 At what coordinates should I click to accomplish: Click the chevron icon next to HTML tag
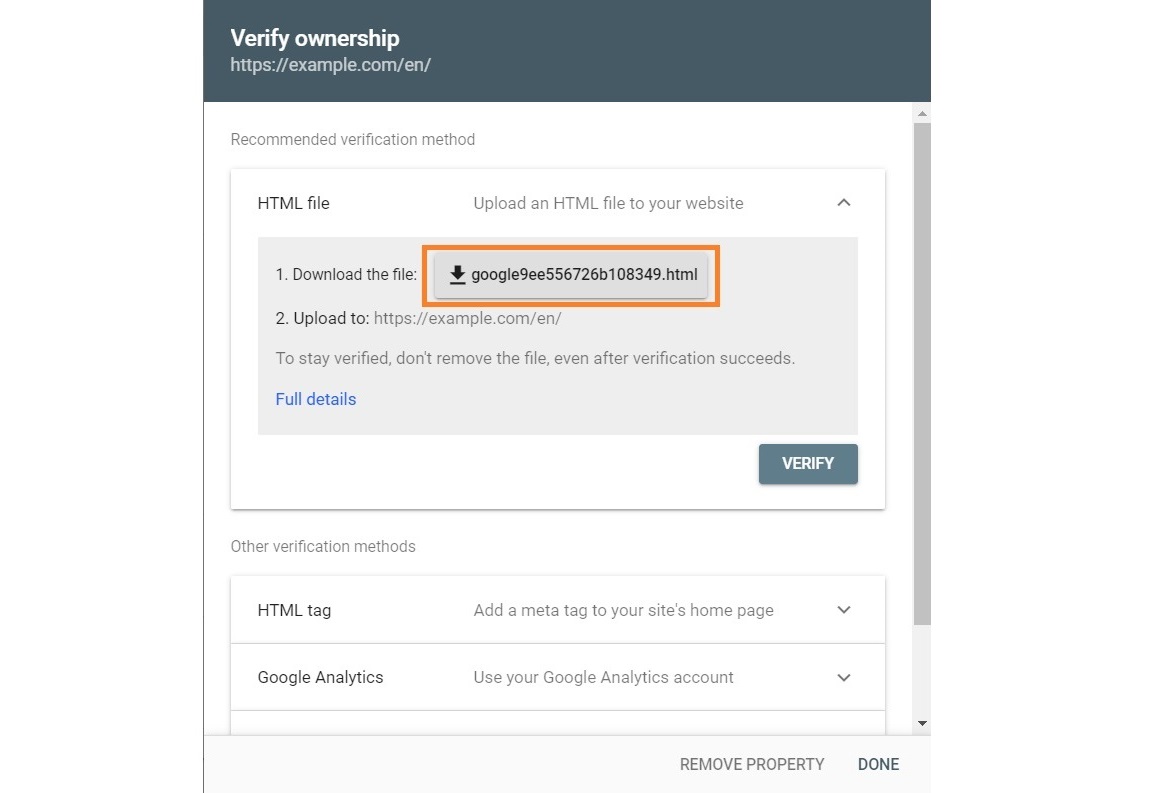pyautogui.click(x=844, y=609)
